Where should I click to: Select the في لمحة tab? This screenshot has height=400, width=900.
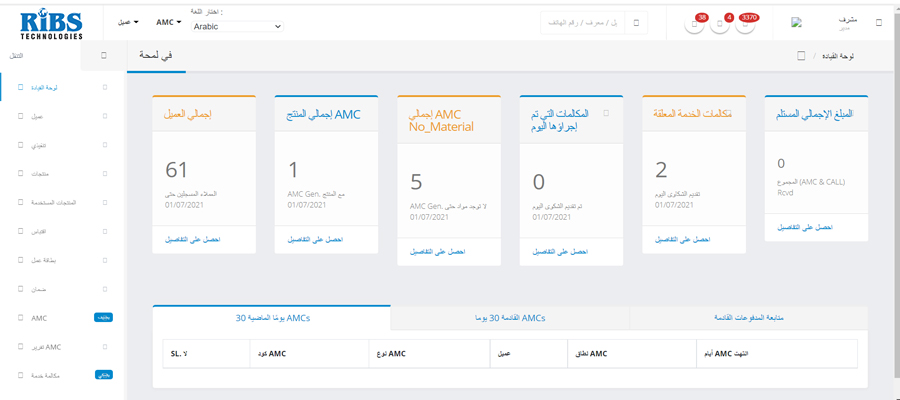pos(155,56)
